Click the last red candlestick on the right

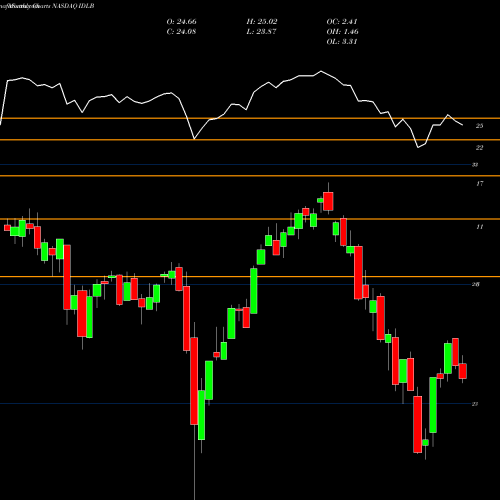pyautogui.click(x=463, y=371)
